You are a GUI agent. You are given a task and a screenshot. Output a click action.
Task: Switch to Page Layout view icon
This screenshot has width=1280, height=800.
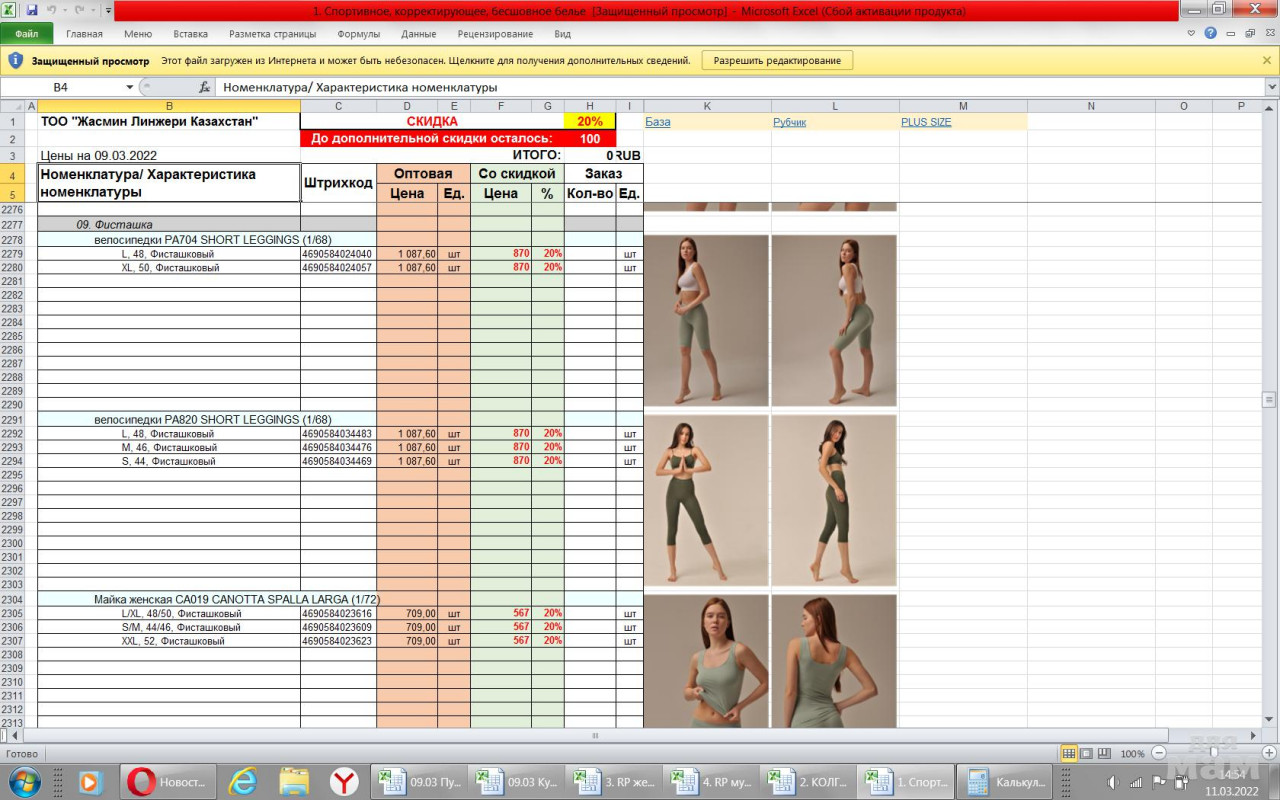(1087, 753)
